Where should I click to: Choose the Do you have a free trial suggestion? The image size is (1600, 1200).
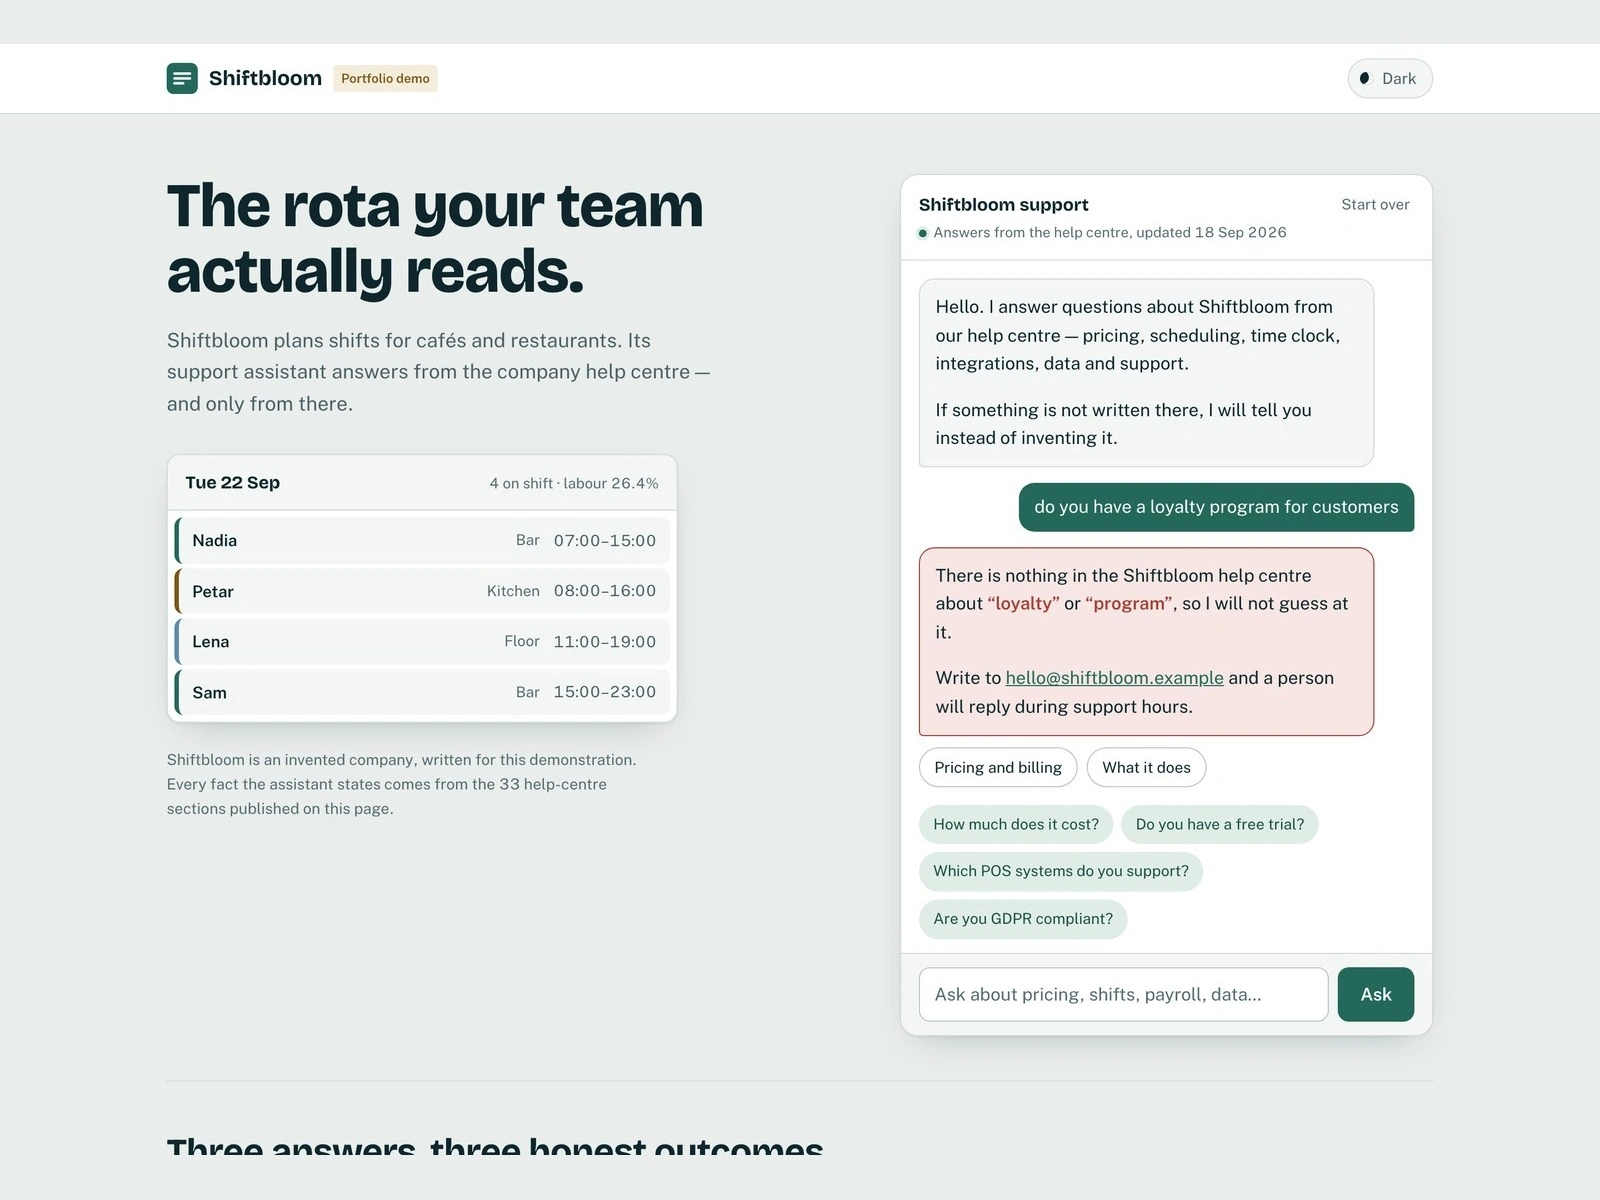[1220, 824]
